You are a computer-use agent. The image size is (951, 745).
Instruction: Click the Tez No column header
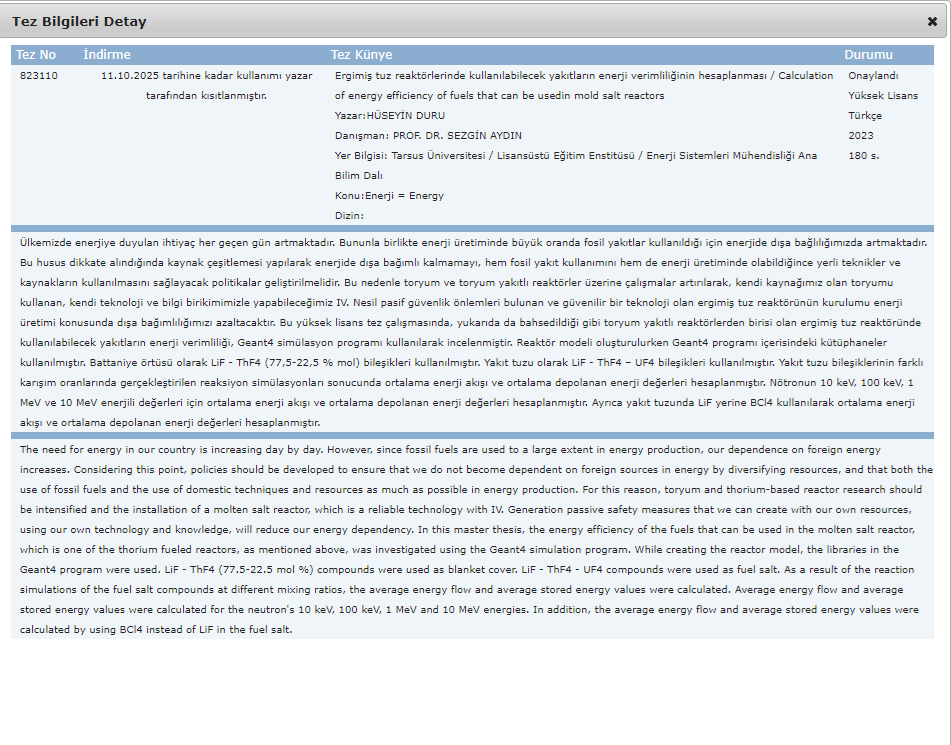pyautogui.click(x=36, y=55)
